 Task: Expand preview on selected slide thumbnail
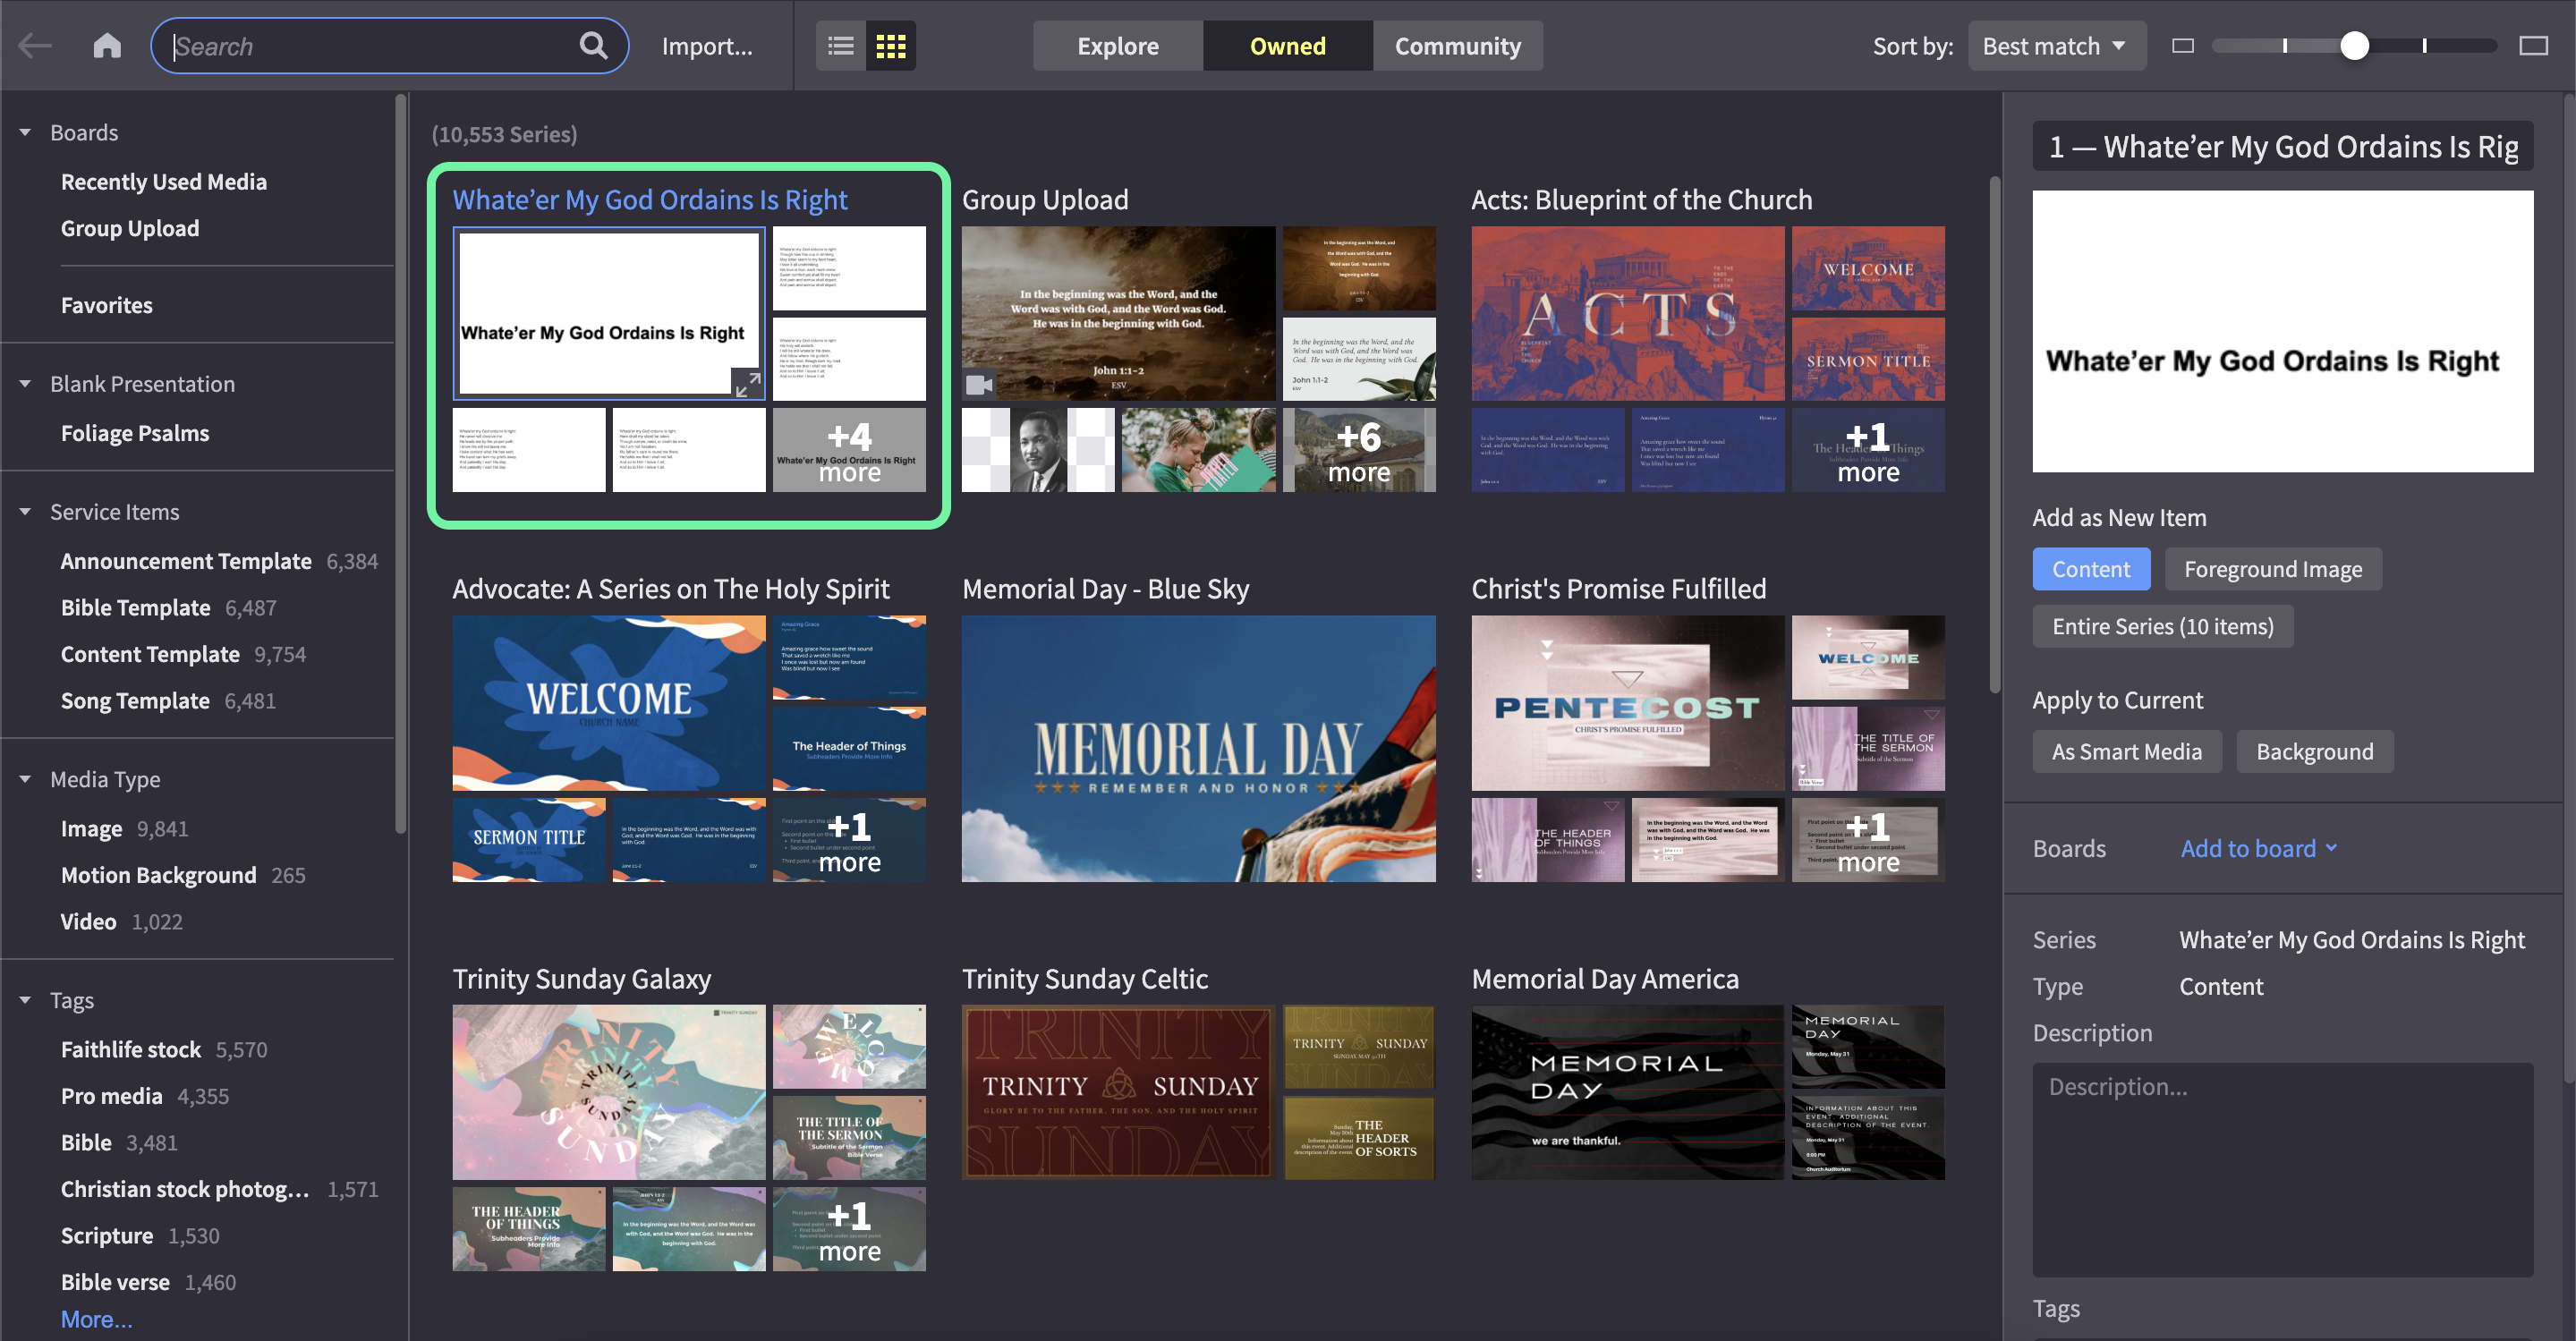pyautogui.click(x=747, y=383)
